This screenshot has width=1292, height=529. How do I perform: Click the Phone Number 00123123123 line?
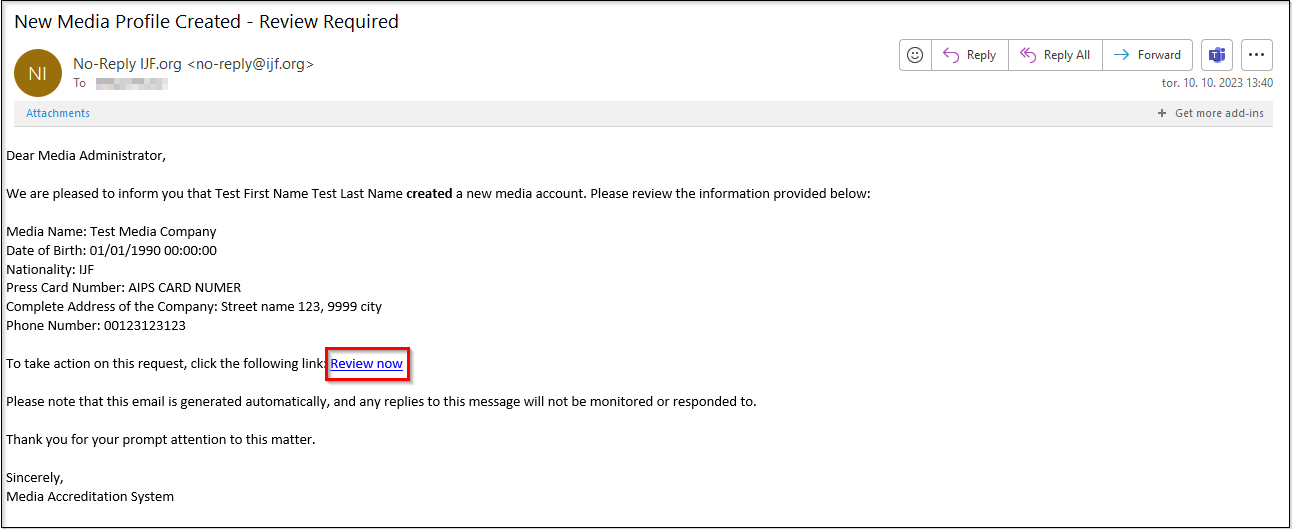coord(96,326)
